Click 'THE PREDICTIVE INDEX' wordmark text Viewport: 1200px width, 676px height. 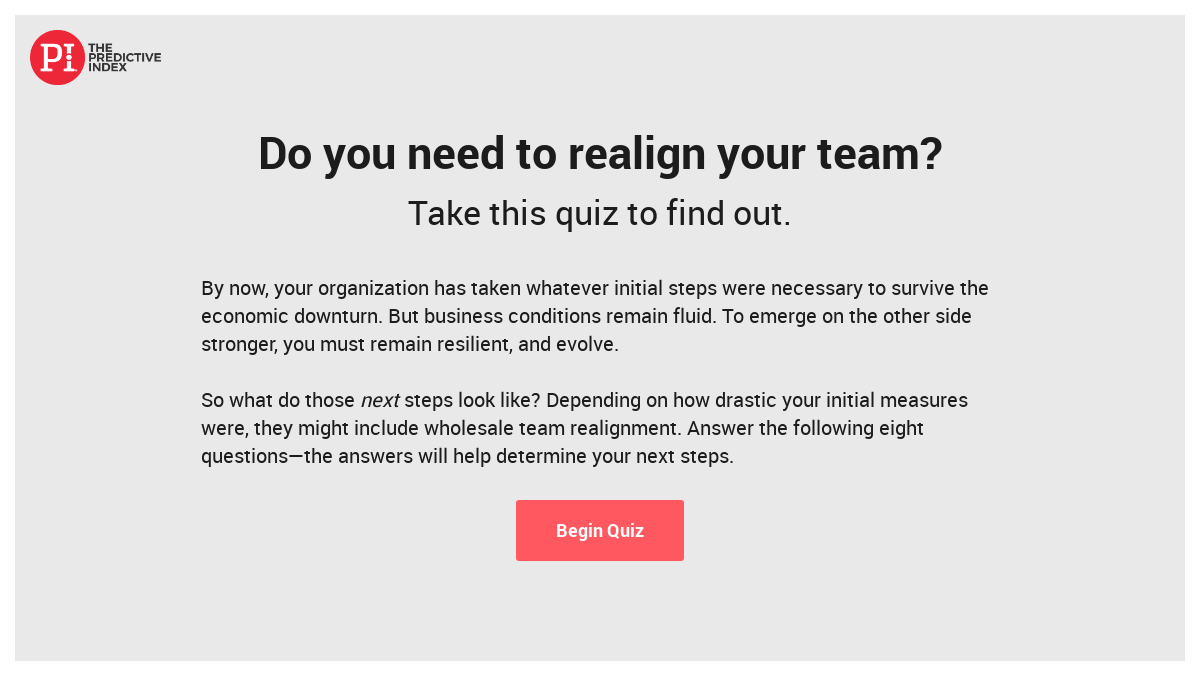tap(124, 57)
